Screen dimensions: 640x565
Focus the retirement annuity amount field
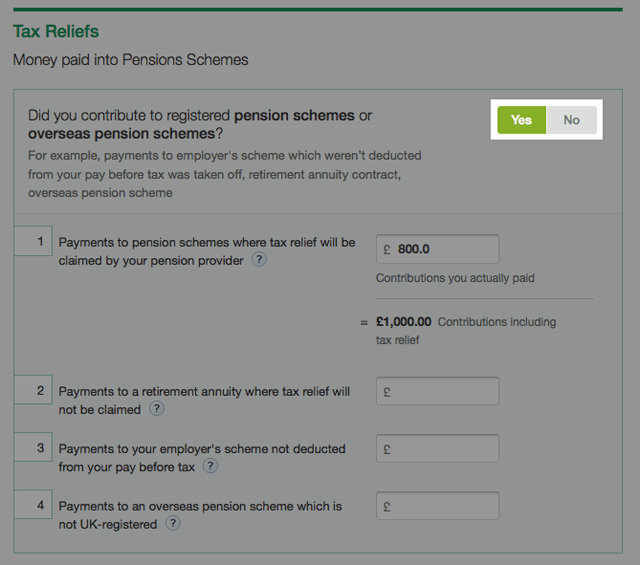437,392
